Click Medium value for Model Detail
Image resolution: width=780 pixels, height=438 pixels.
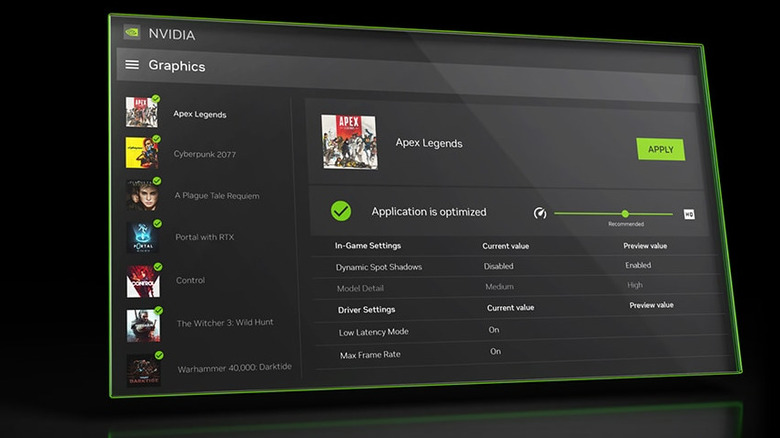coord(499,287)
